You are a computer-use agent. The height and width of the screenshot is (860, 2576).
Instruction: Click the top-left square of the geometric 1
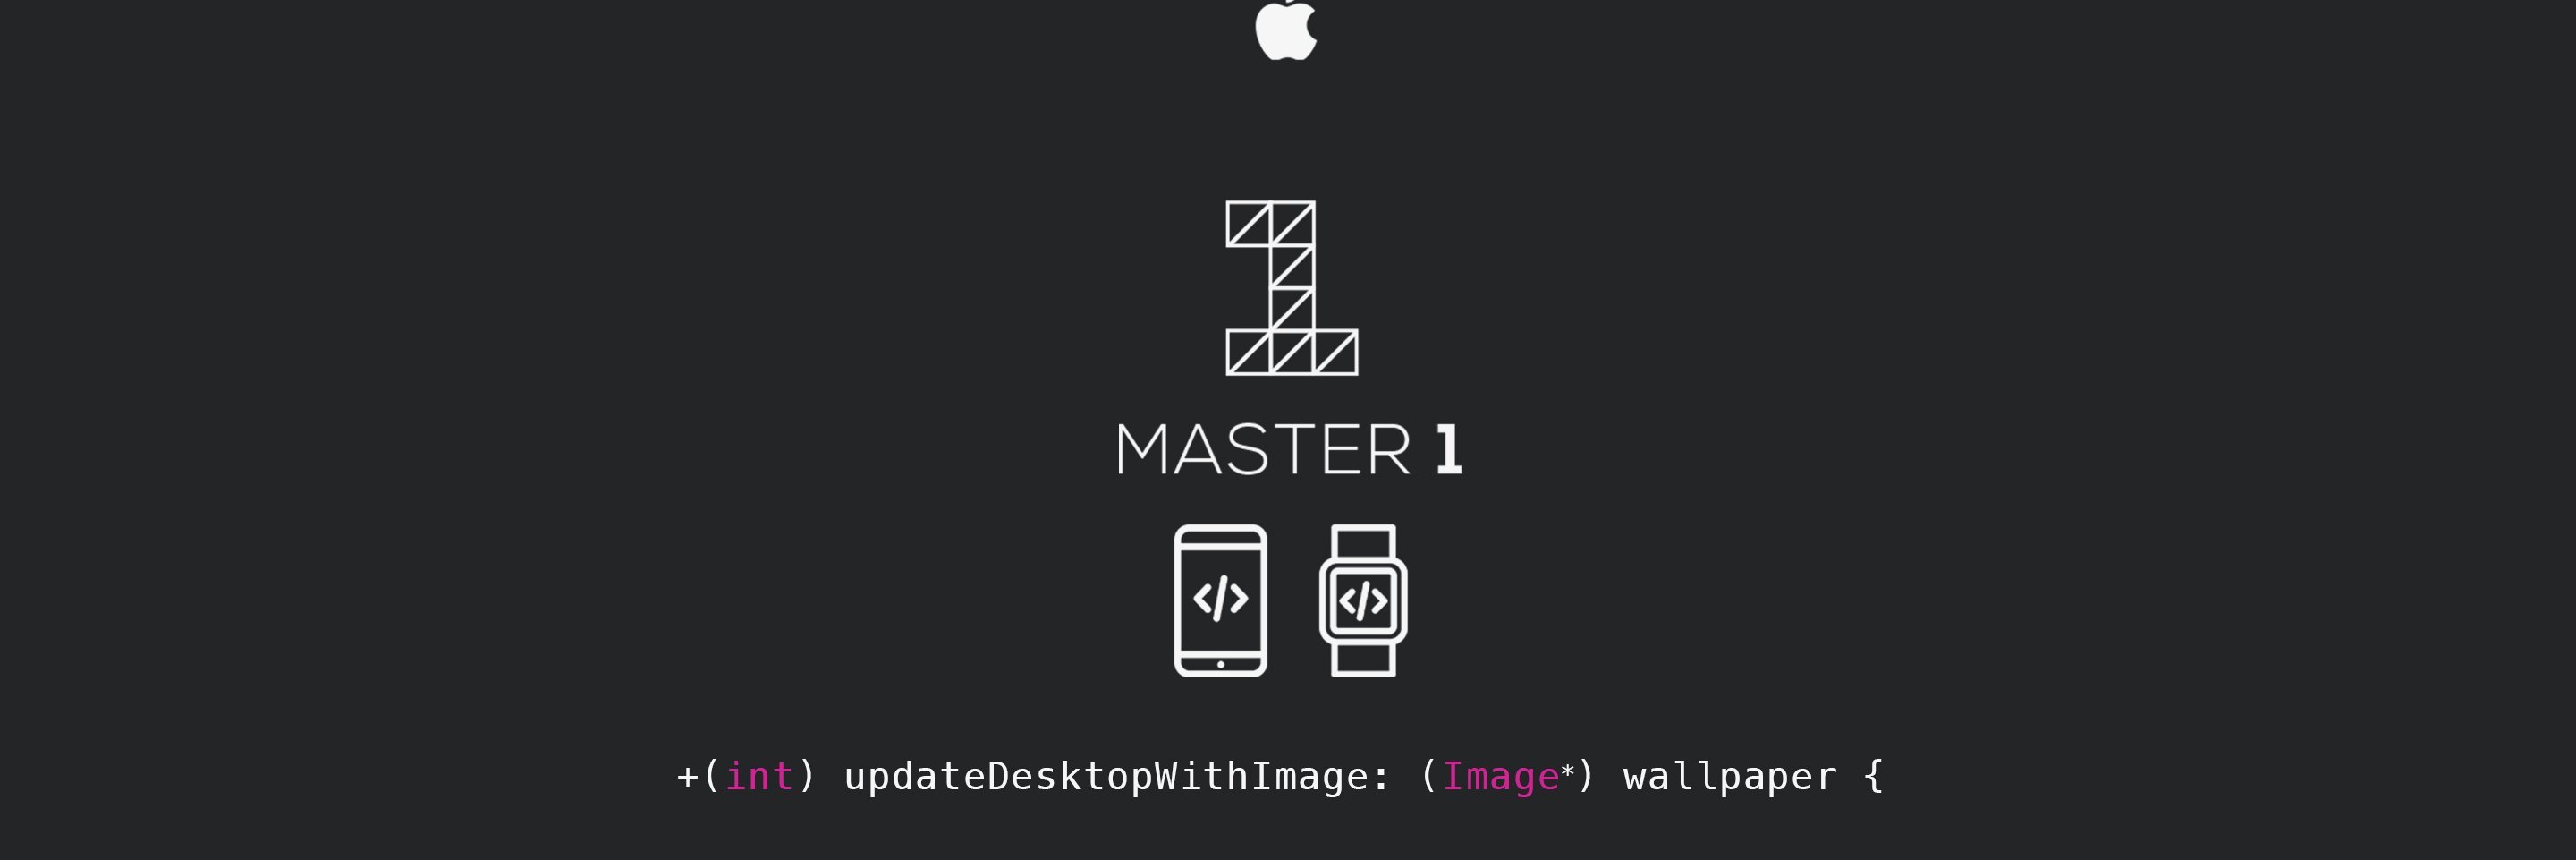(x=1248, y=223)
